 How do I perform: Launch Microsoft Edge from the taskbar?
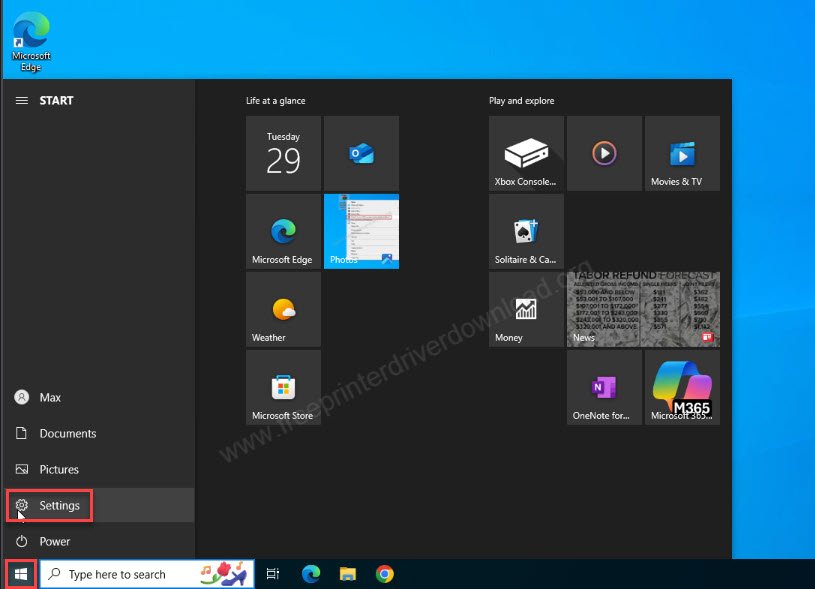[x=311, y=574]
